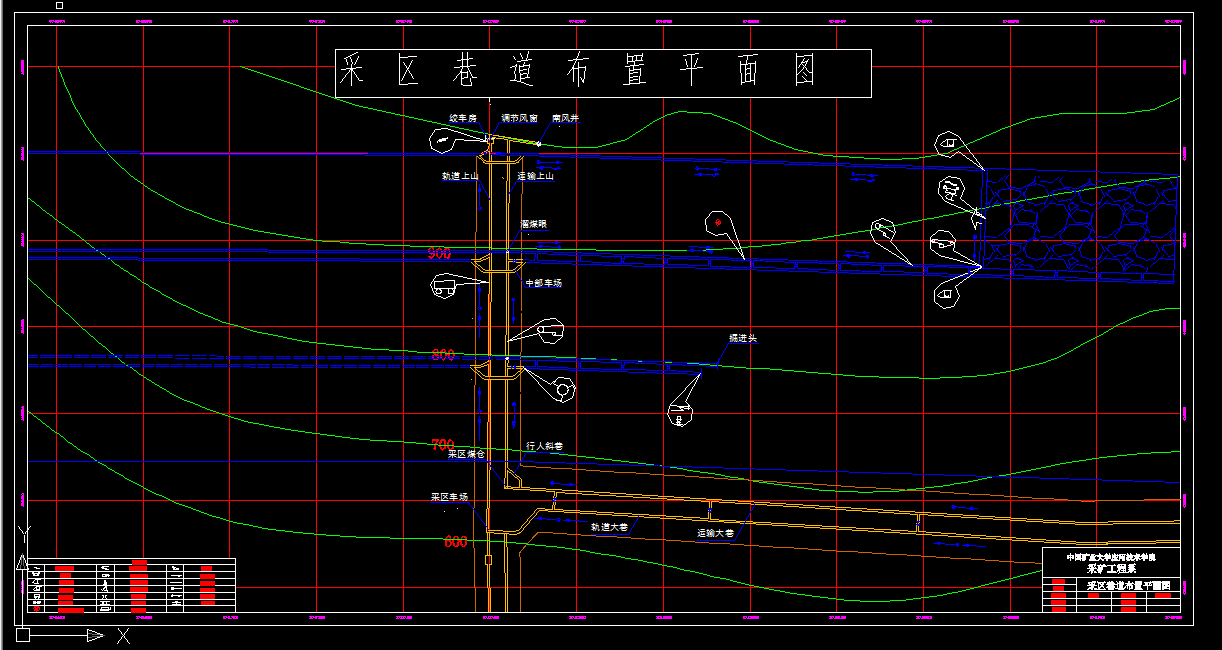This screenshot has width=1222, height=650.
Task: Pick the callout bubble pointing at 掘进头 roadway end
Action: pyautogui.click(x=682, y=413)
